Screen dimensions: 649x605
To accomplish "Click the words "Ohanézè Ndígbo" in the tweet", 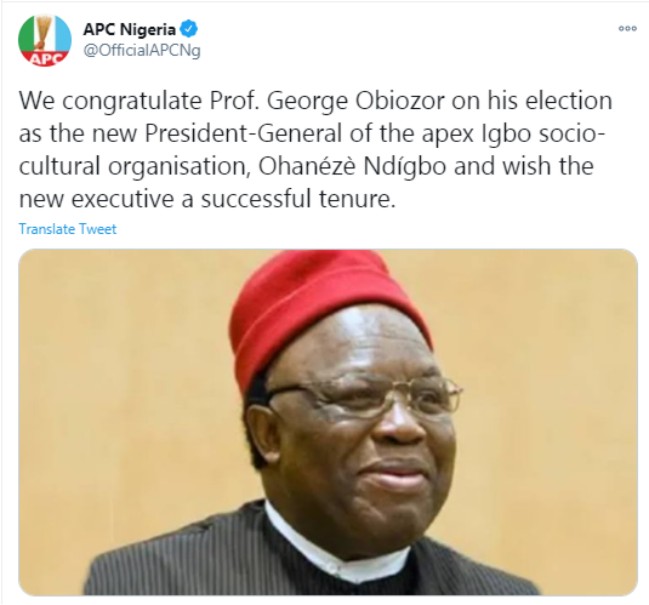I will [x=352, y=166].
